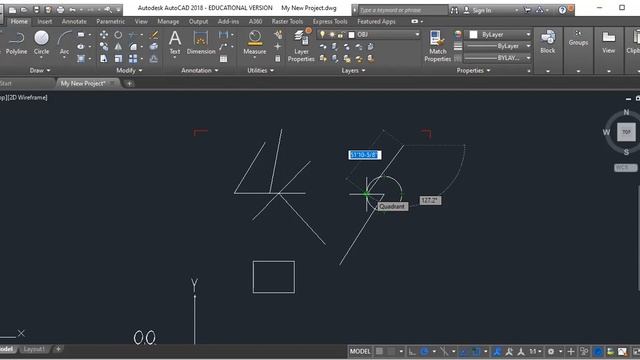Open the Layer Properties manager
The height and width of the screenshot is (360, 640).
(x=301, y=46)
